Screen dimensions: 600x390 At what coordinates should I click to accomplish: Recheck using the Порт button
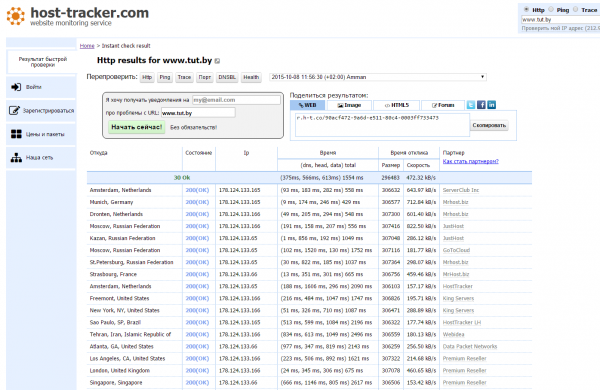tap(205, 77)
